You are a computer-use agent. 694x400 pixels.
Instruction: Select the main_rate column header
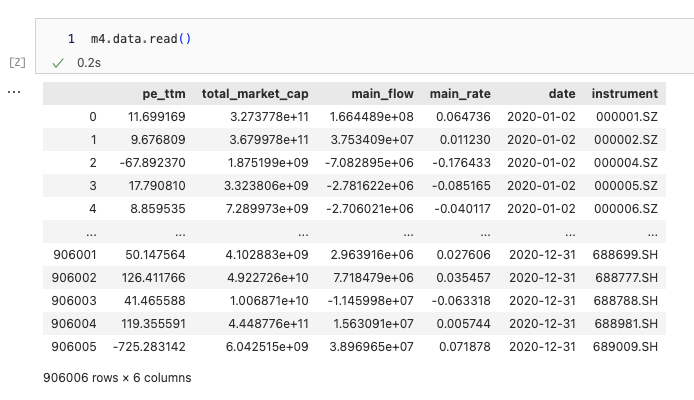pyautogui.click(x=460, y=94)
